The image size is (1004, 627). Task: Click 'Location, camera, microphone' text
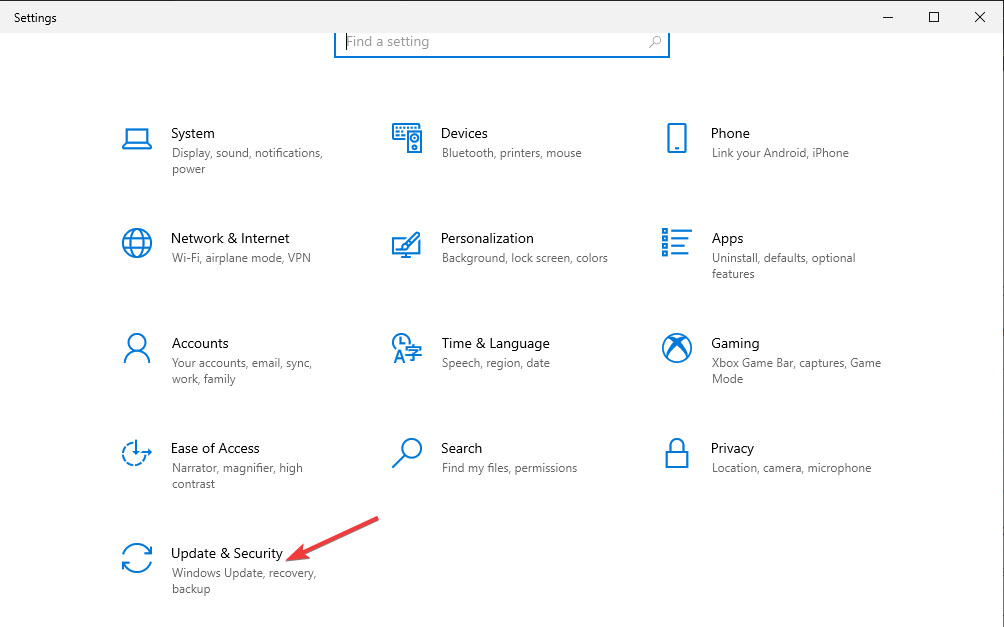791,468
